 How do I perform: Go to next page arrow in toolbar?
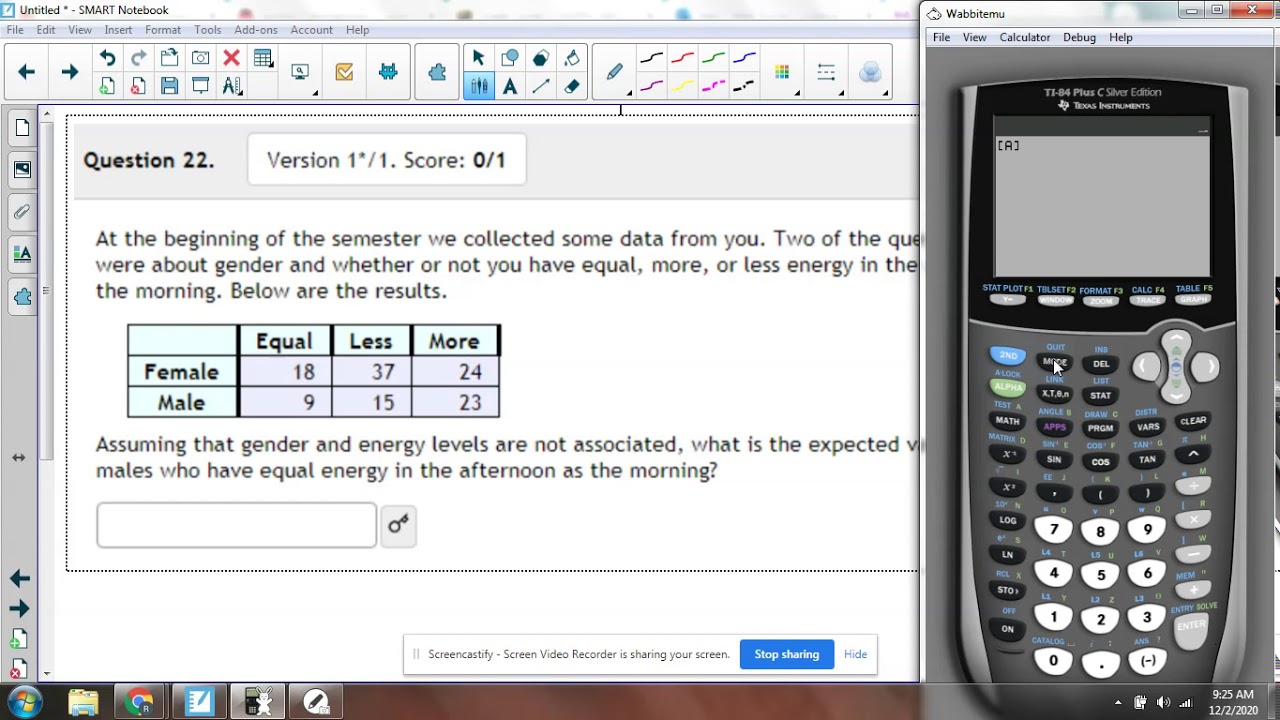click(x=69, y=72)
